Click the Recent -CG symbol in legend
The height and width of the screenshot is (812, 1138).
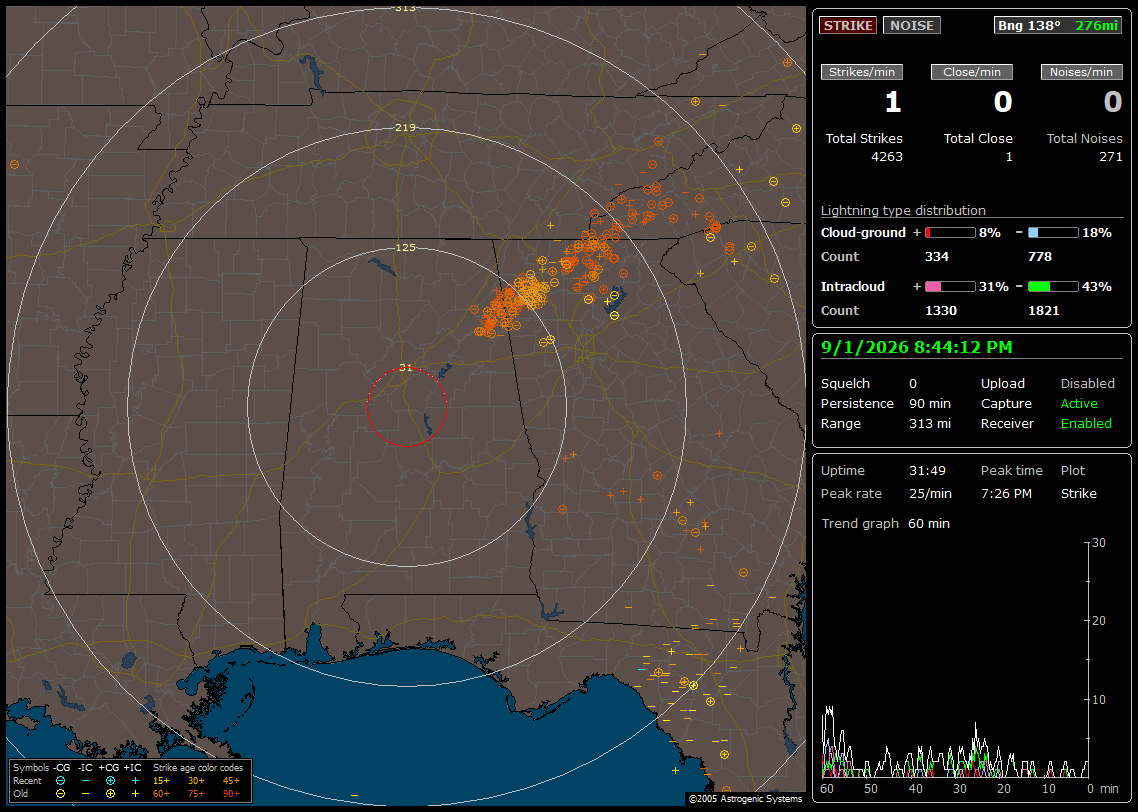(60, 781)
